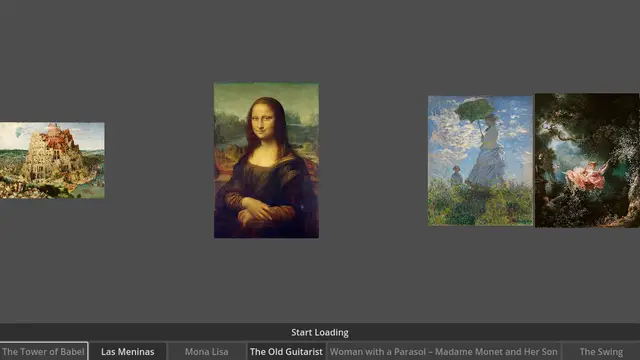Toggle The Tower of Babel button
640x360 pixels.
[44, 351]
